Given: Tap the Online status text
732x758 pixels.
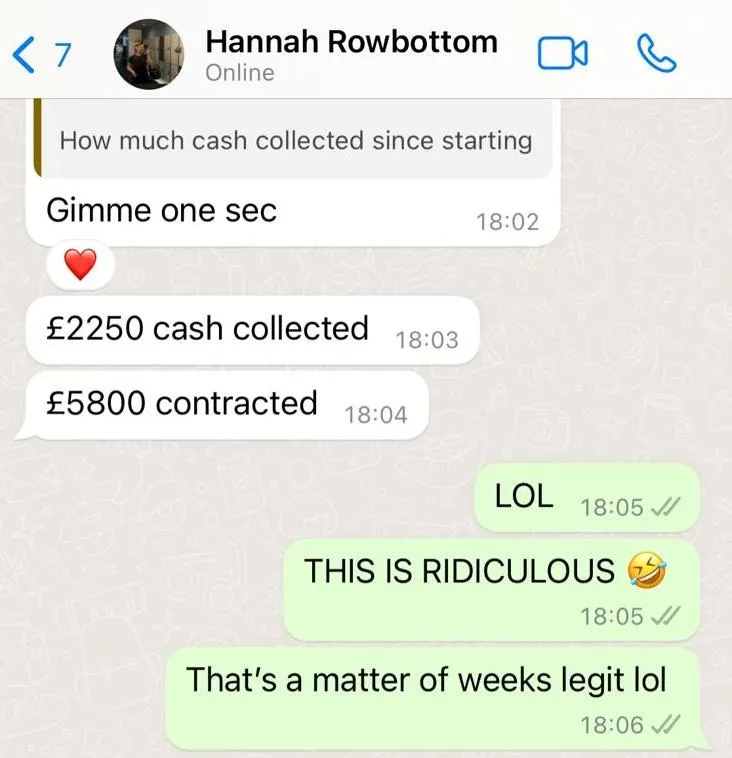Looking at the screenshot, I should 240,73.
